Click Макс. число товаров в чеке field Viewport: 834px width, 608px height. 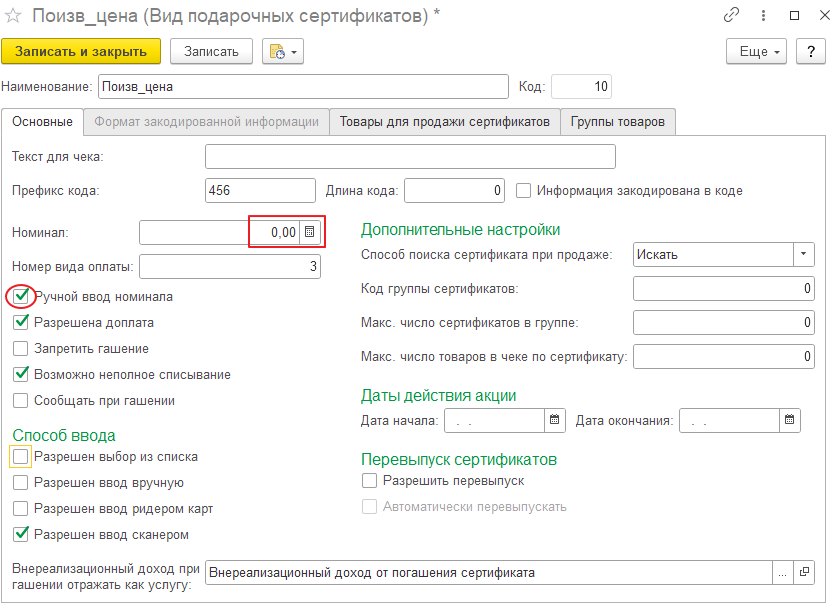(723, 356)
